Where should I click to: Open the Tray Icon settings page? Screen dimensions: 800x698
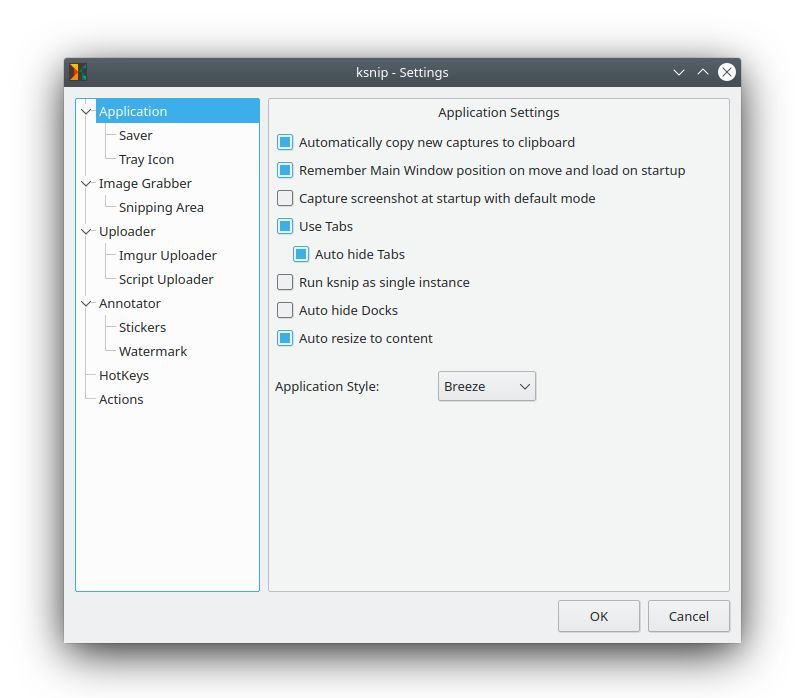click(x=146, y=159)
